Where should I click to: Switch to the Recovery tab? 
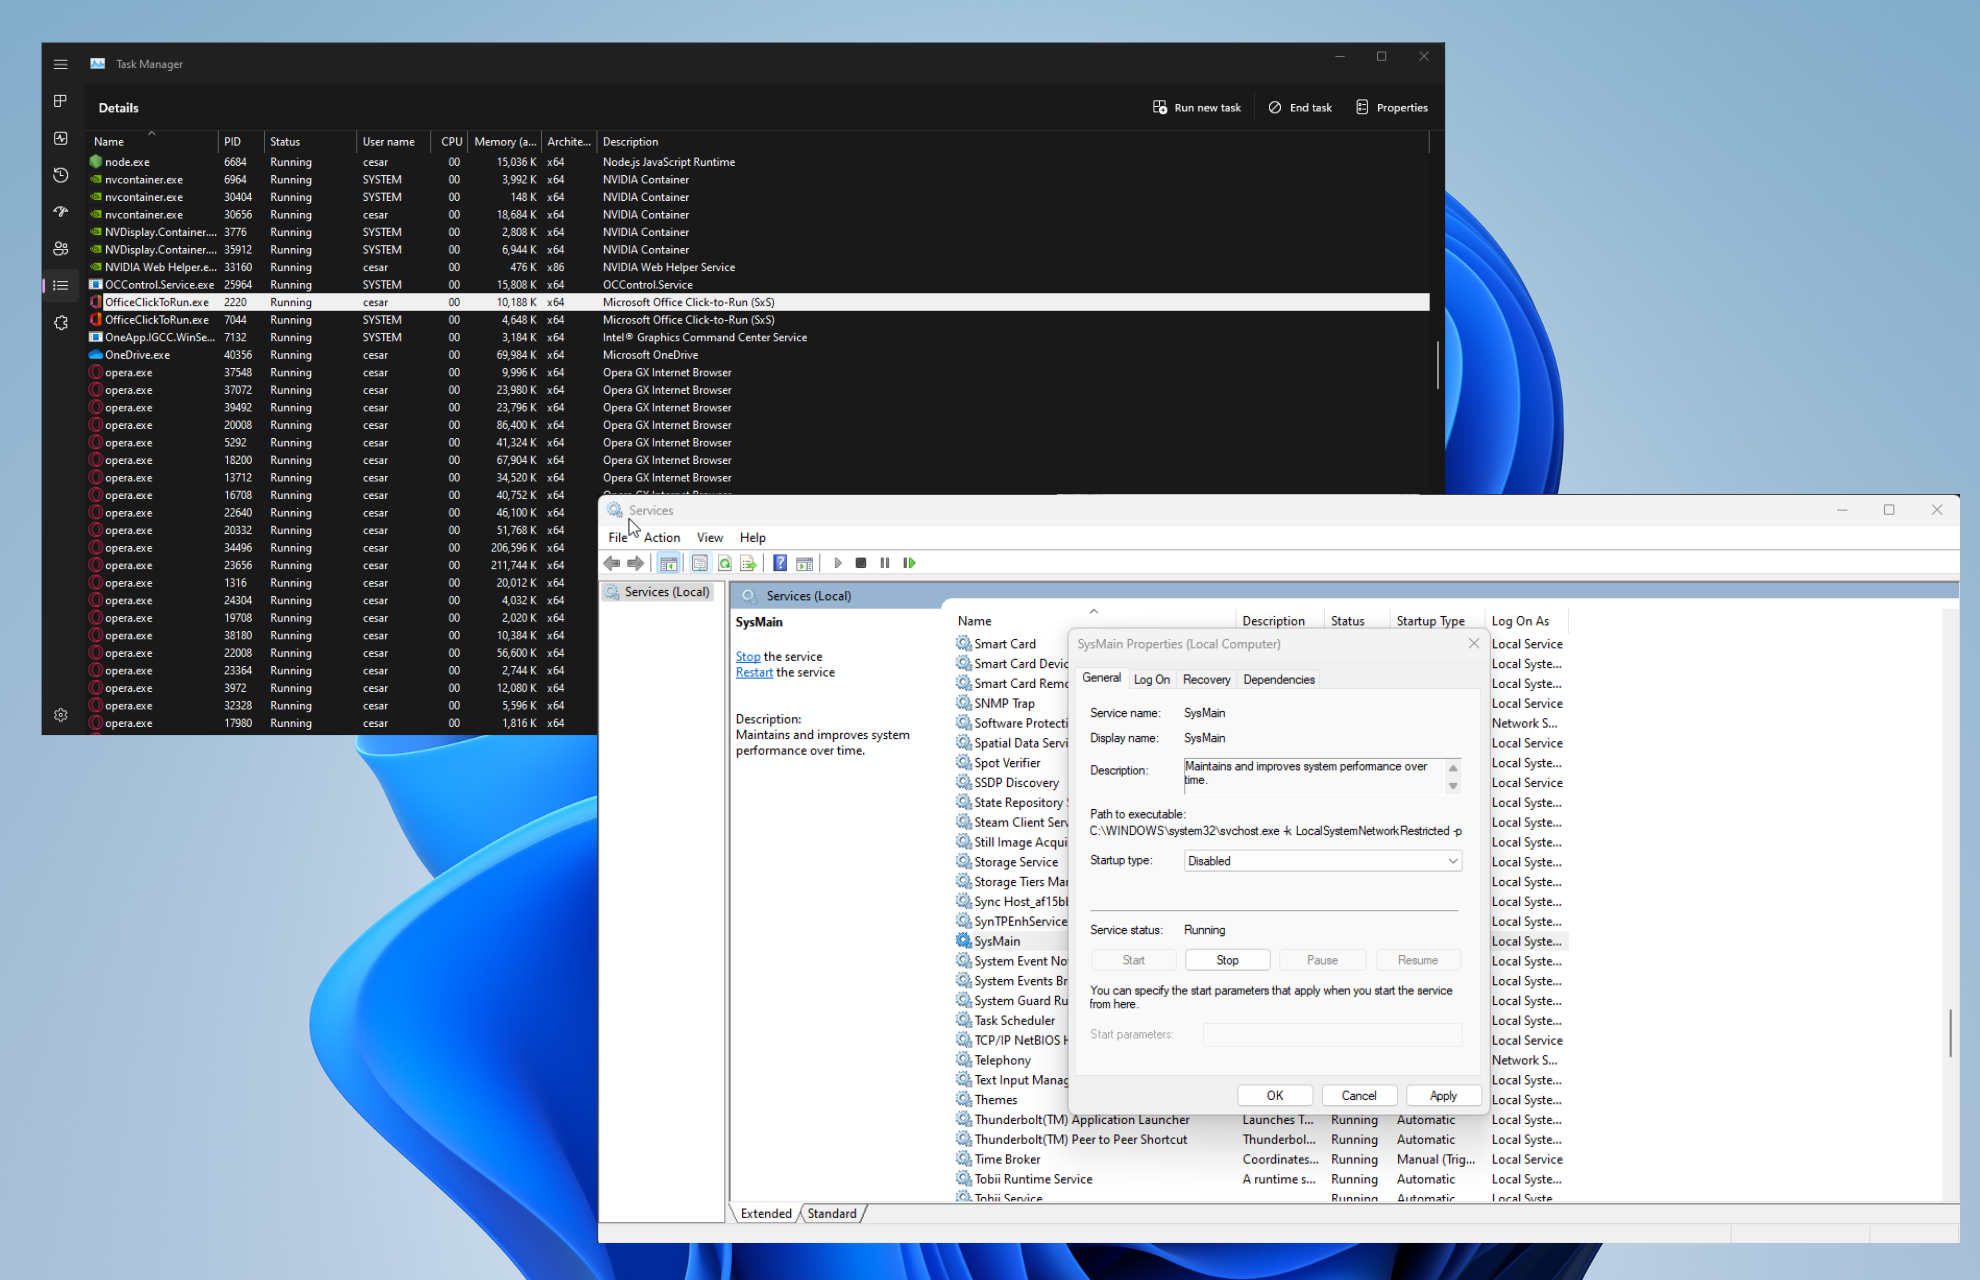(1206, 679)
